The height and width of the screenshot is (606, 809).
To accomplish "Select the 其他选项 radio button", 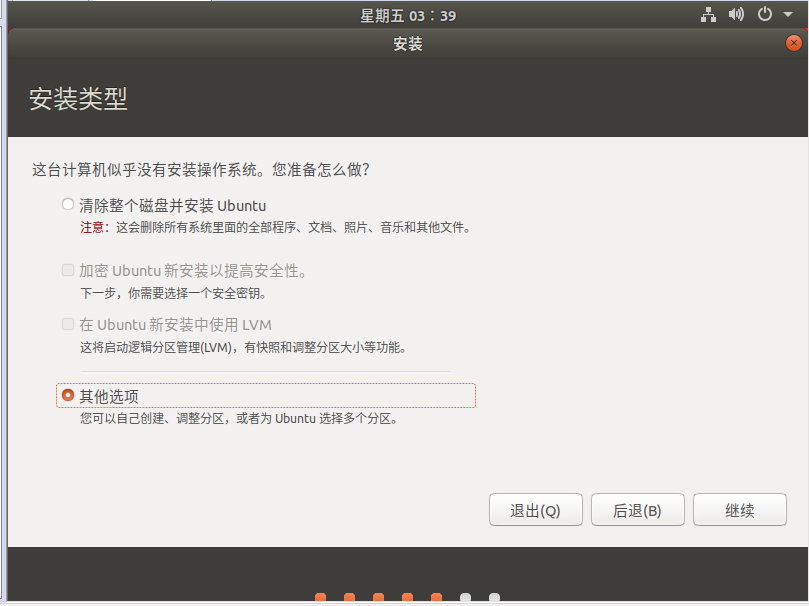I will tap(68, 395).
